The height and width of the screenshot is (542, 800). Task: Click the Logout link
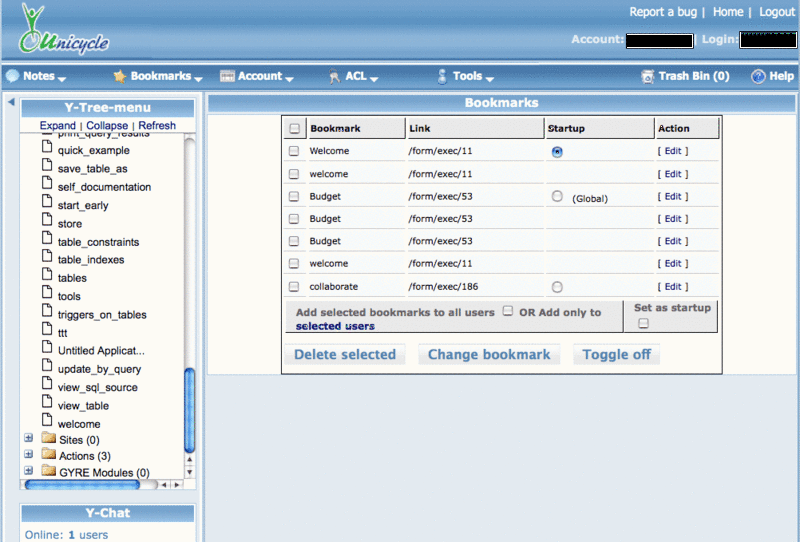(777, 12)
